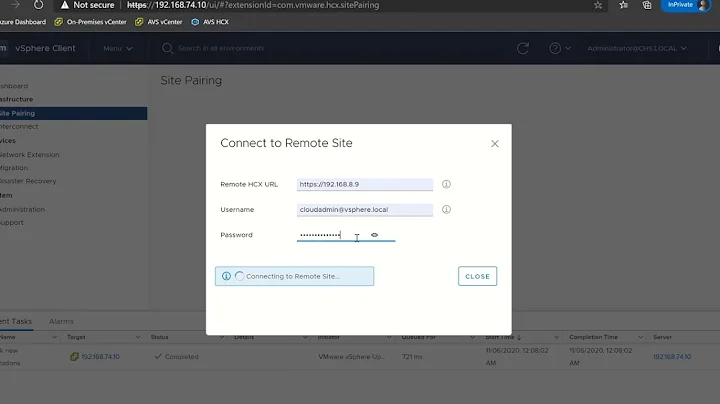Star this page as favorite
The image size is (720, 404).
pos(597,5)
